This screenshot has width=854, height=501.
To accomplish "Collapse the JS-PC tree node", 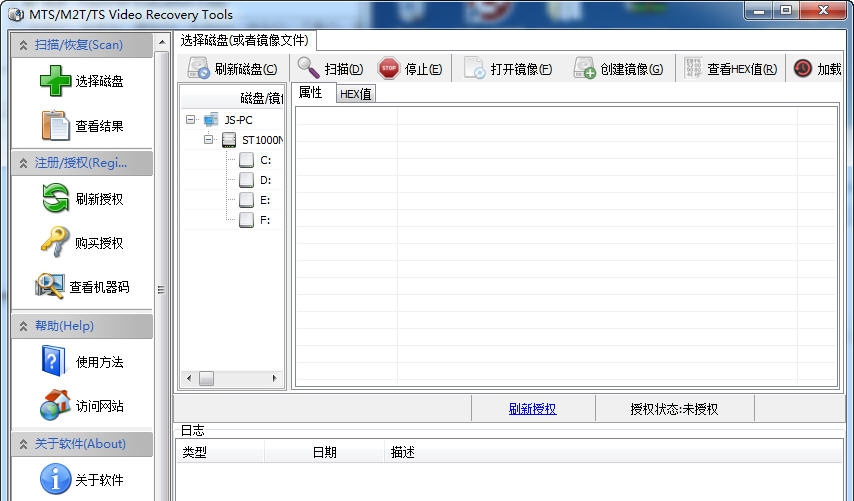I will tap(191, 119).
